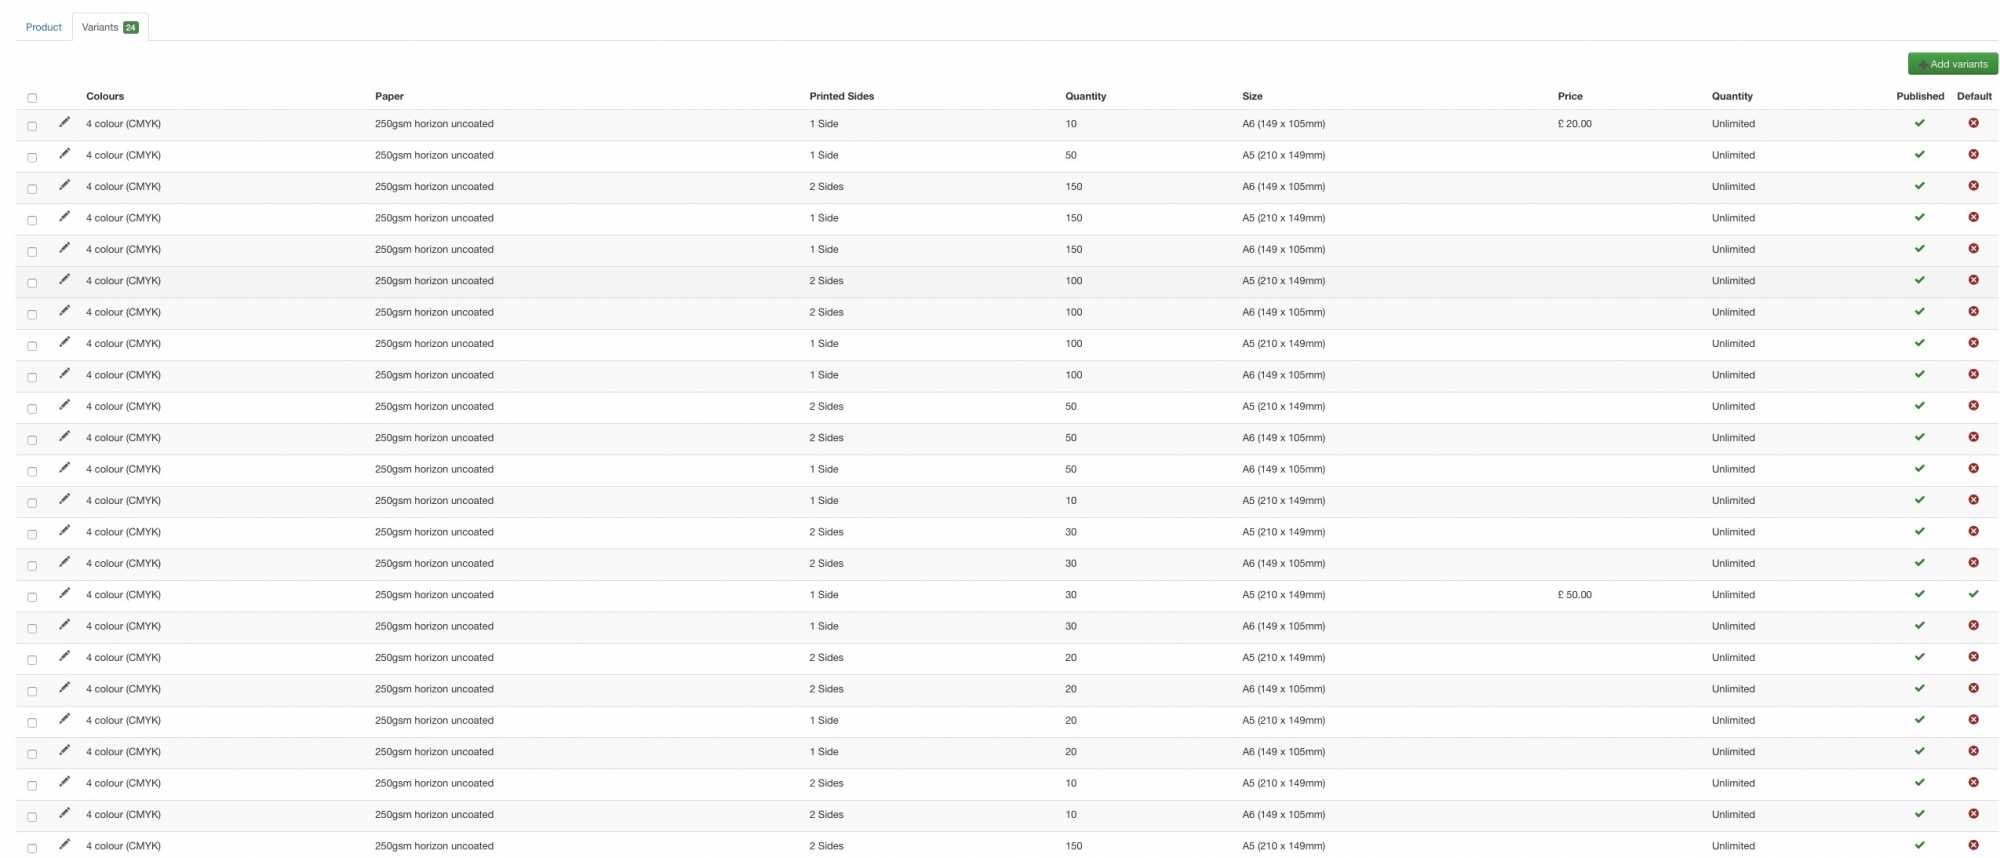Click the Colours column header
Viewport: 2000px width, 858px height.
click(105, 96)
